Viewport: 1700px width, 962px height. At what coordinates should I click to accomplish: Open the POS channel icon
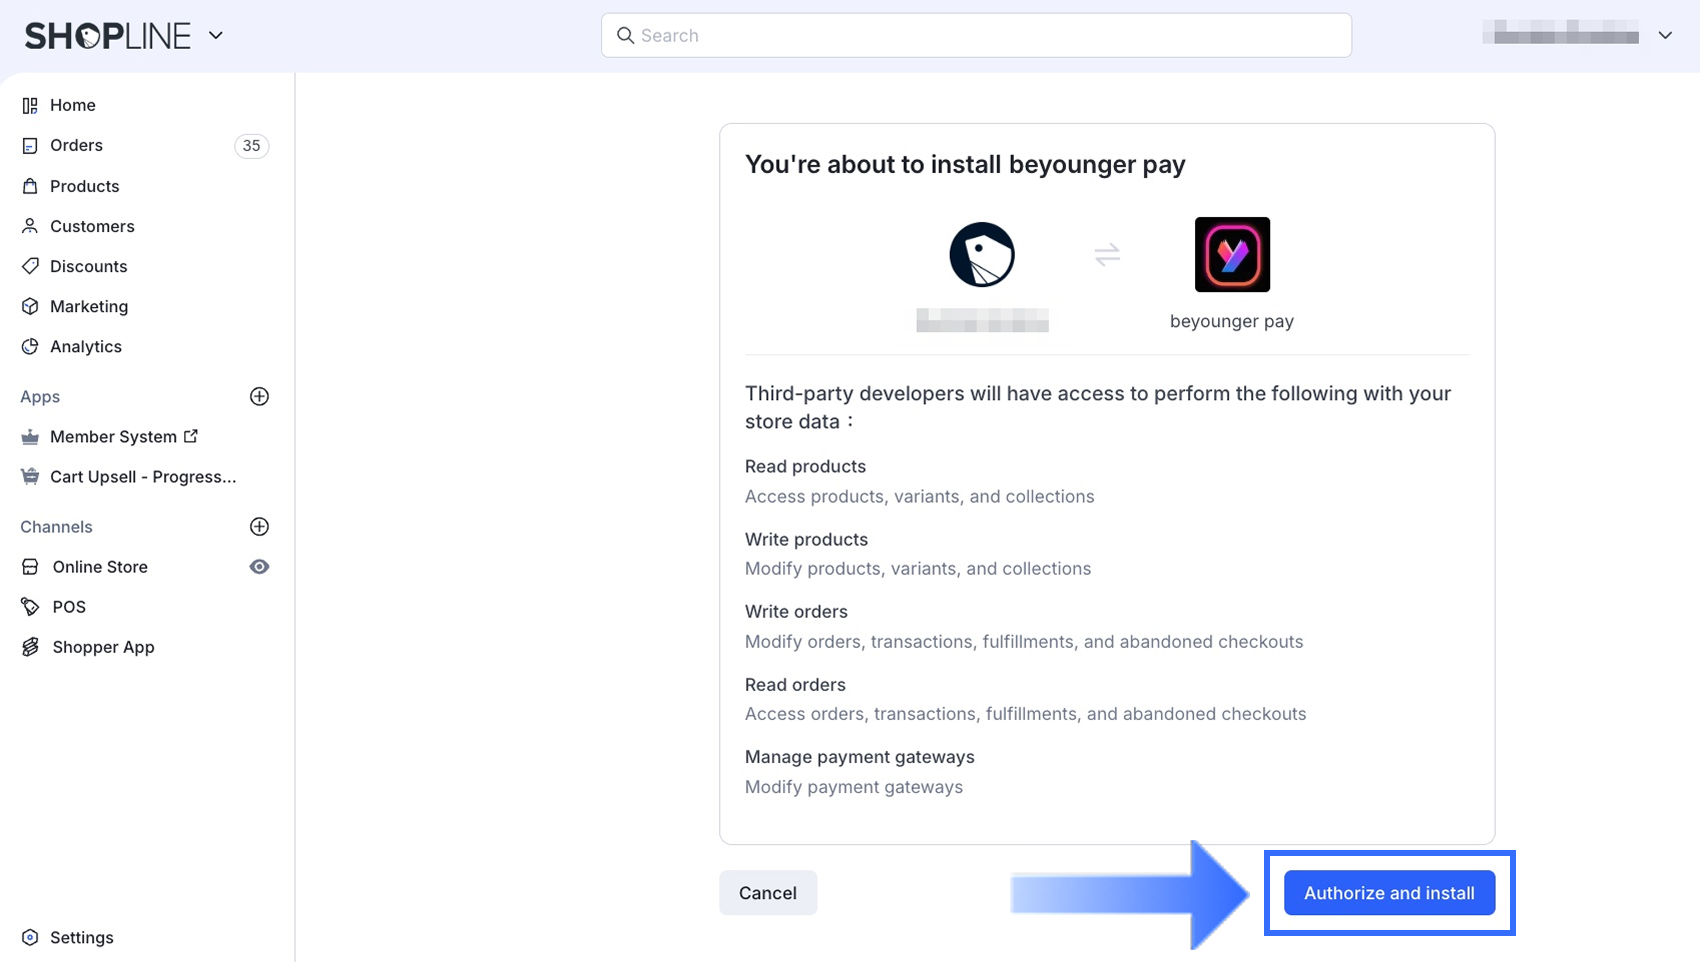click(30, 607)
